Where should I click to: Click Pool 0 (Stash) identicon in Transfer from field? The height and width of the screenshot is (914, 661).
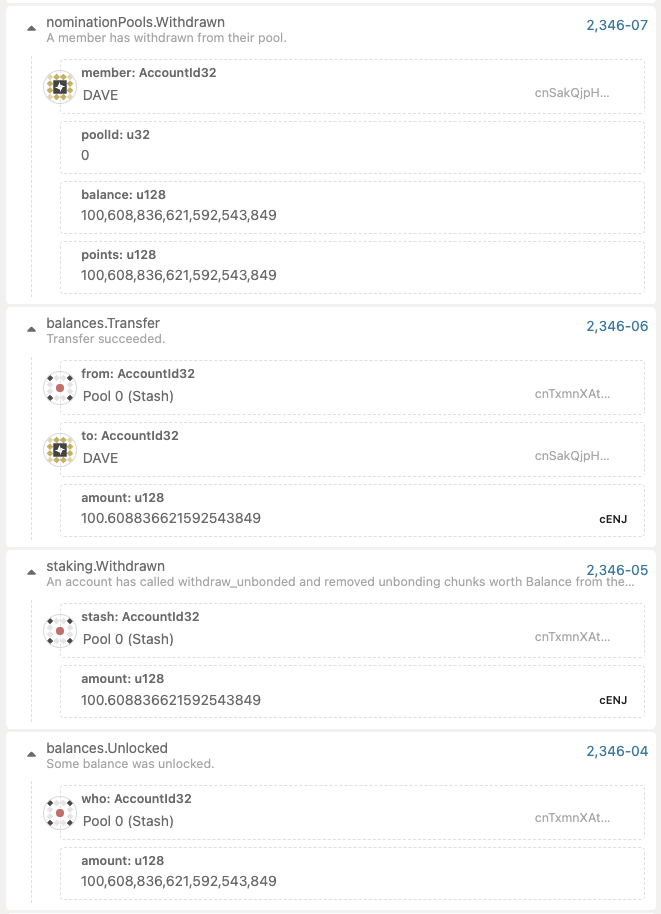click(x=60, y=388)
